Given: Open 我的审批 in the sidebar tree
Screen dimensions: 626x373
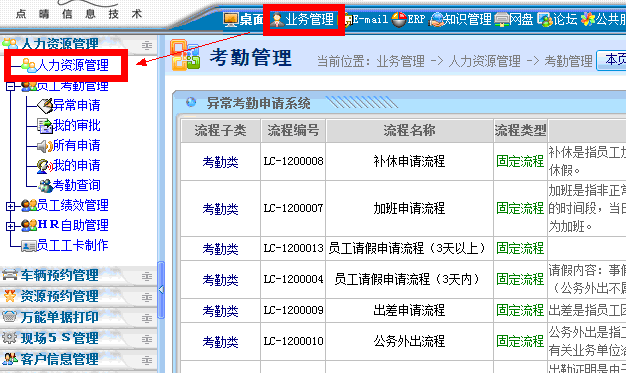Looking at the screenshot, I should 76,125.
